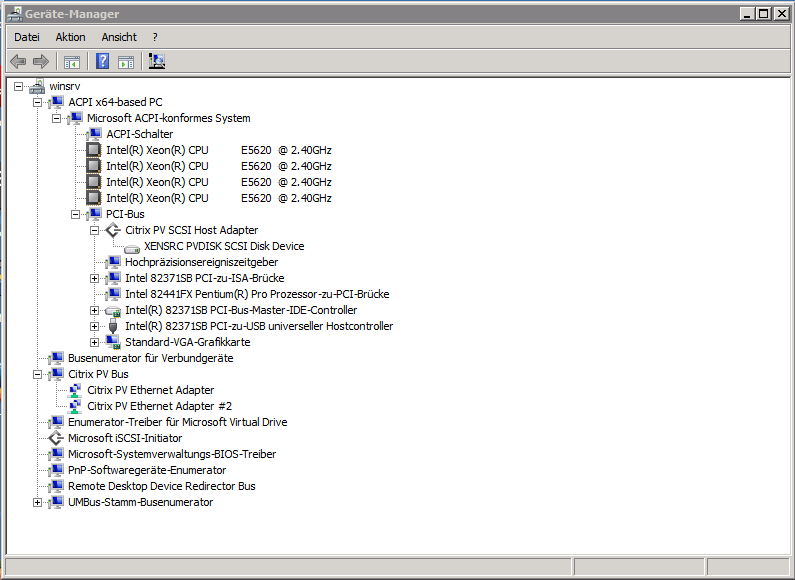
Task: Click the Hochpräzisionsereigniszeitgeber device icon
Action: 113,262
